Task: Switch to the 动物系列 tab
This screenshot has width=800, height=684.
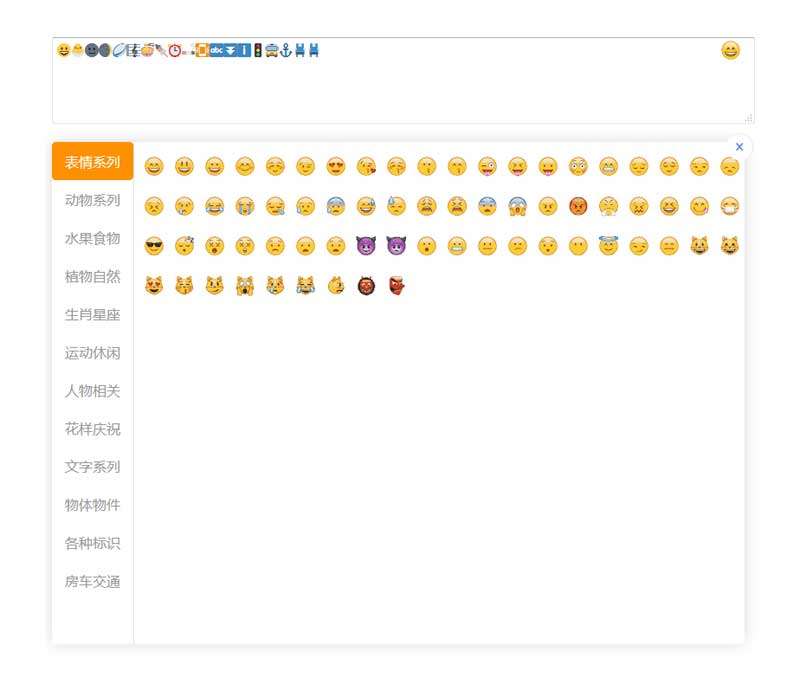Action: coord(92,200)
